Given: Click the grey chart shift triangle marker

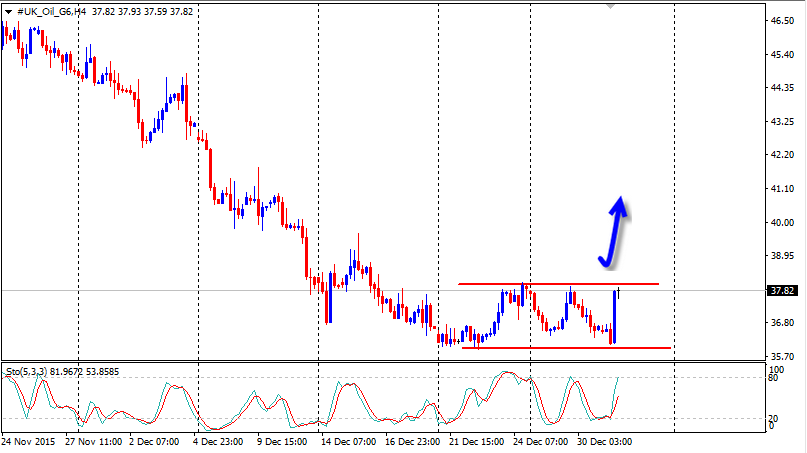Looking at the screenshot, I should pos(610,7).
